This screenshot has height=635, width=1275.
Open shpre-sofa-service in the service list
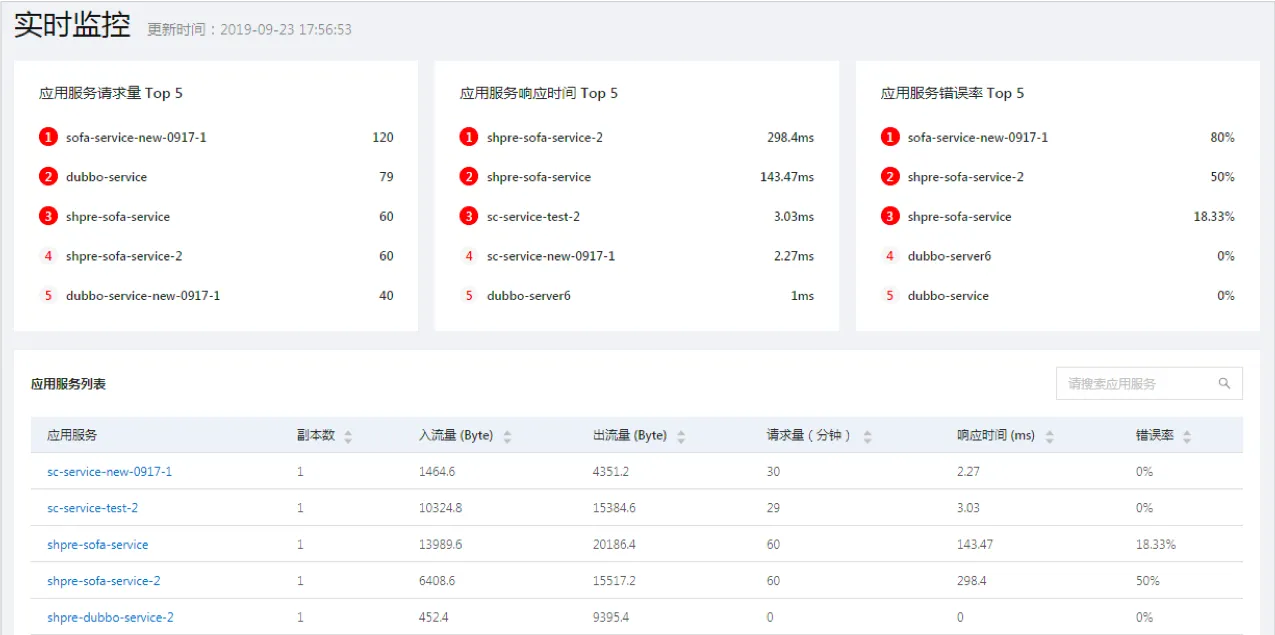click(x=97, y=545)
